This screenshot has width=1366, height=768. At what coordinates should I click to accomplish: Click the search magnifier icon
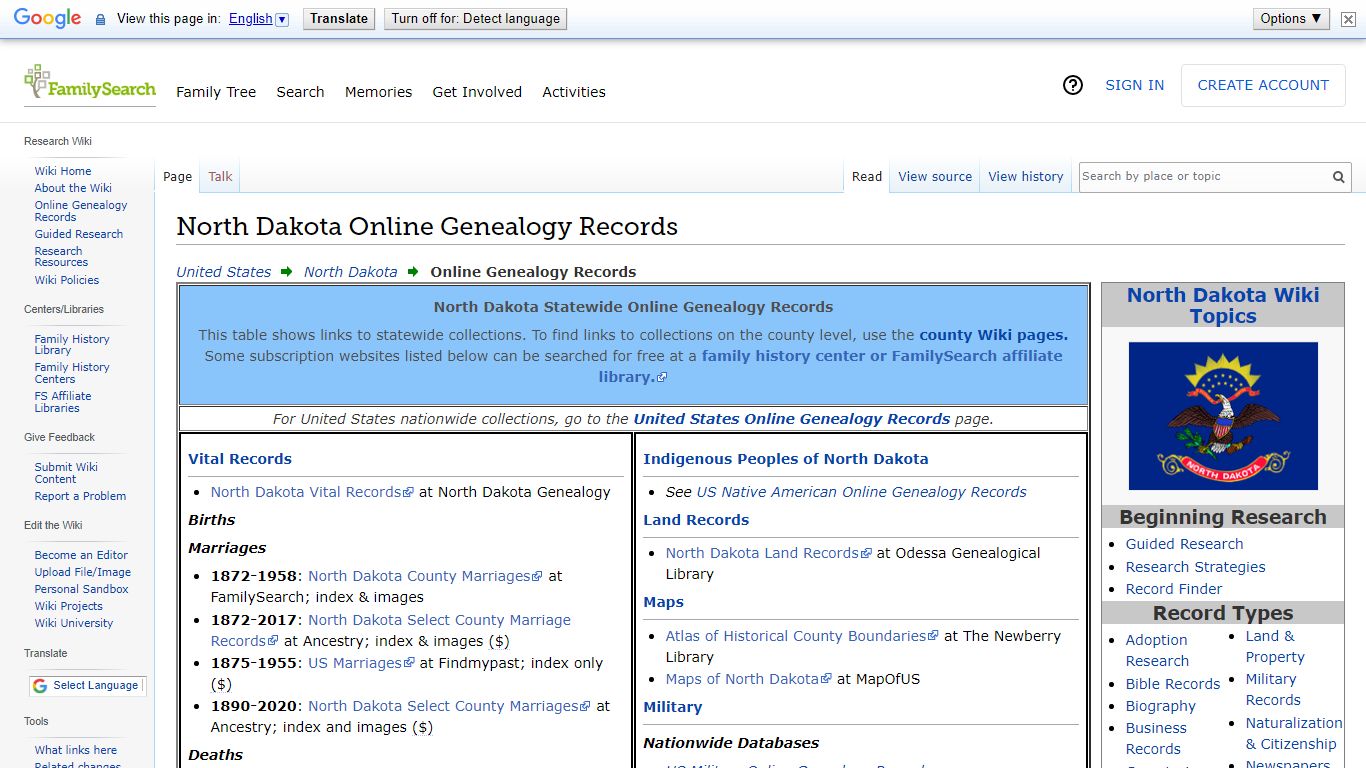click(1339, 177)
